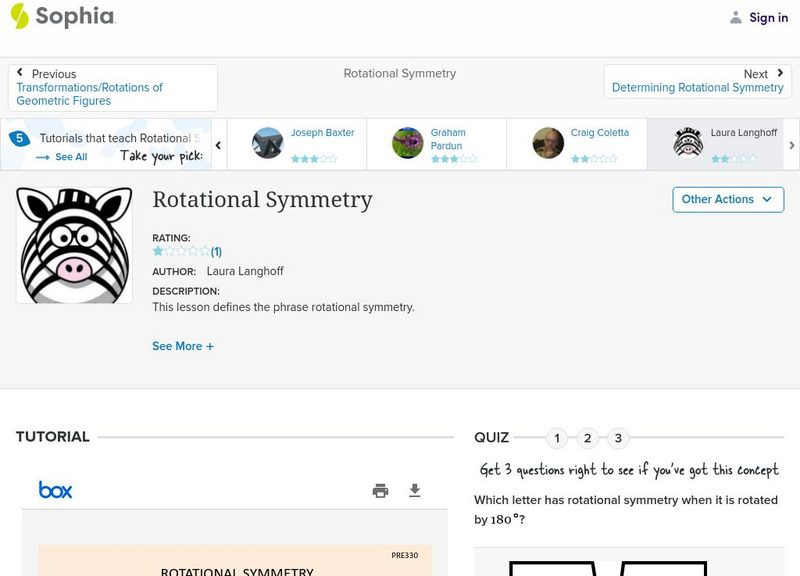Select quiz step 3 circle
Viewport: 800px width, 576px height.
tap(618, 438)
